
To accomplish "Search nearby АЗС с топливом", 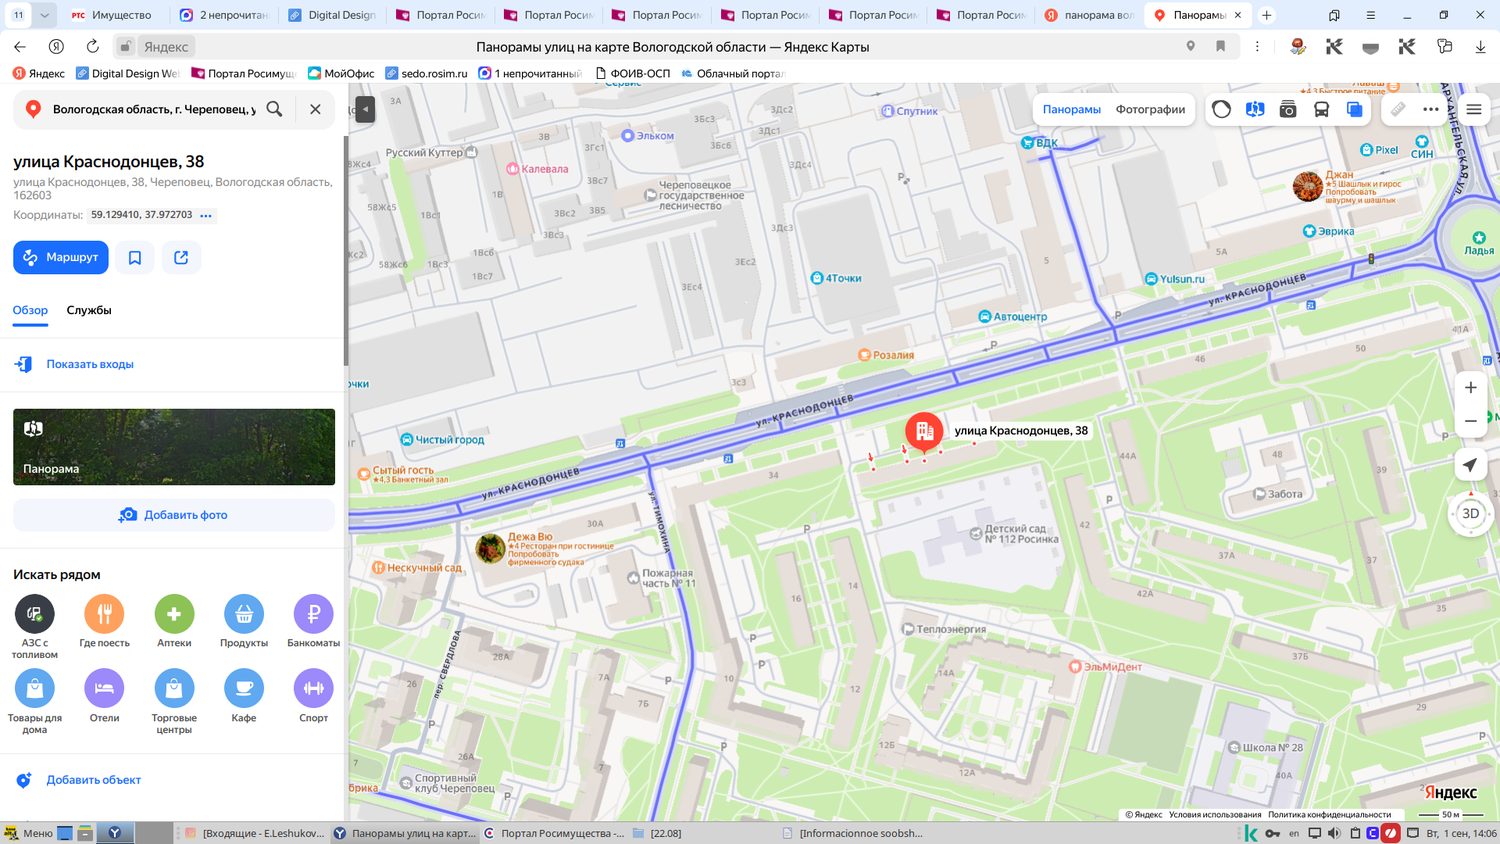I will coord(35,626).
